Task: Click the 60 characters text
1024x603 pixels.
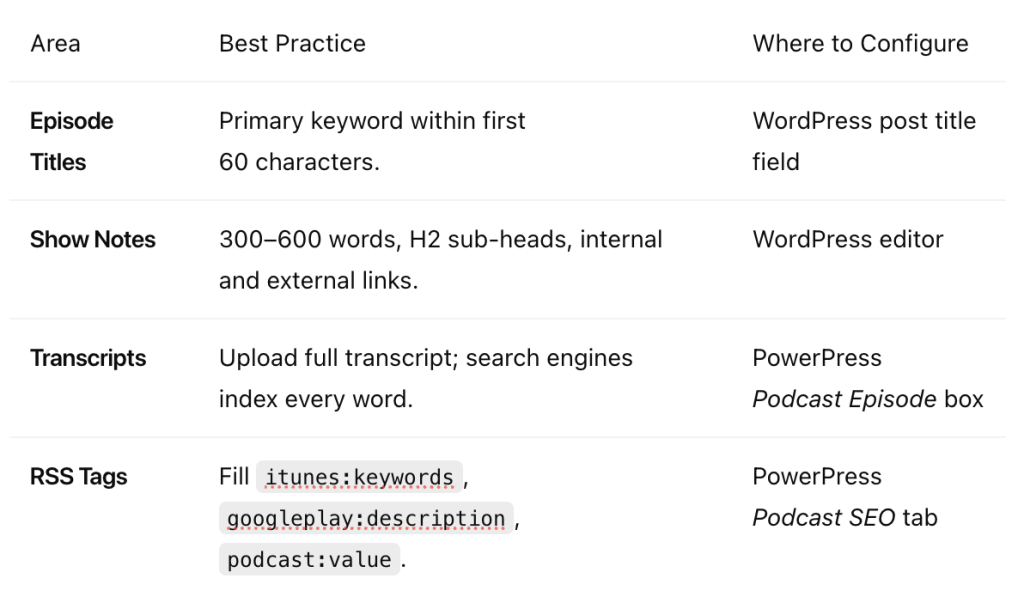Action: pyautogui.click(x=299, y=162)
